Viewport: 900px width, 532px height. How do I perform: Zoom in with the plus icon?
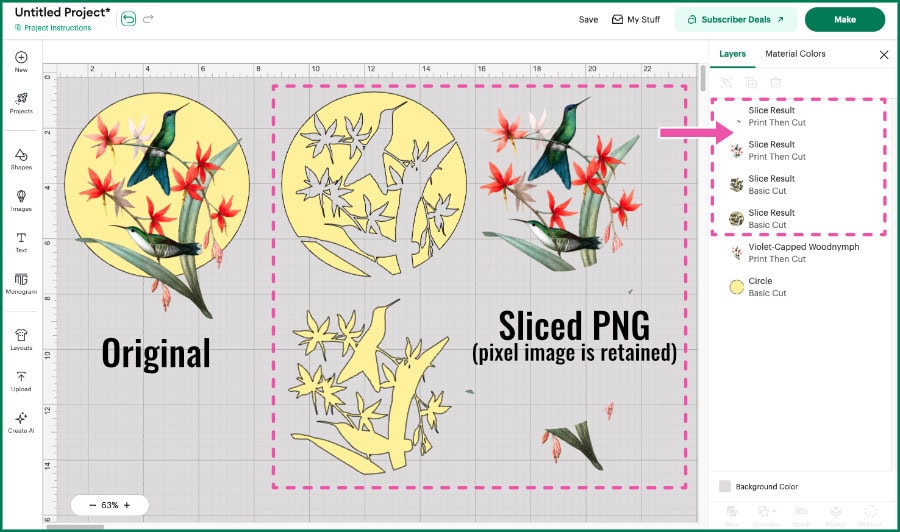click(127, 505)
